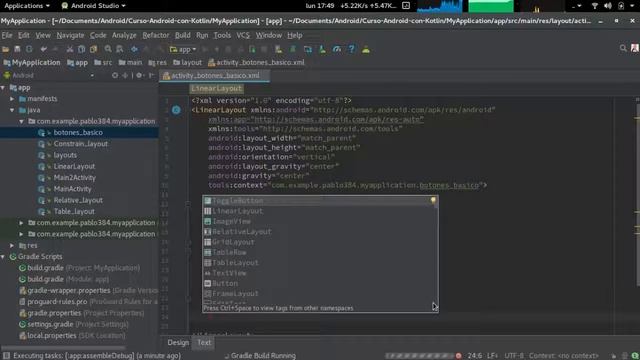Stop the Gradle build with red button
Viewport: 640px width, 360px height.
pyautogui.click(x=458, y=356)
